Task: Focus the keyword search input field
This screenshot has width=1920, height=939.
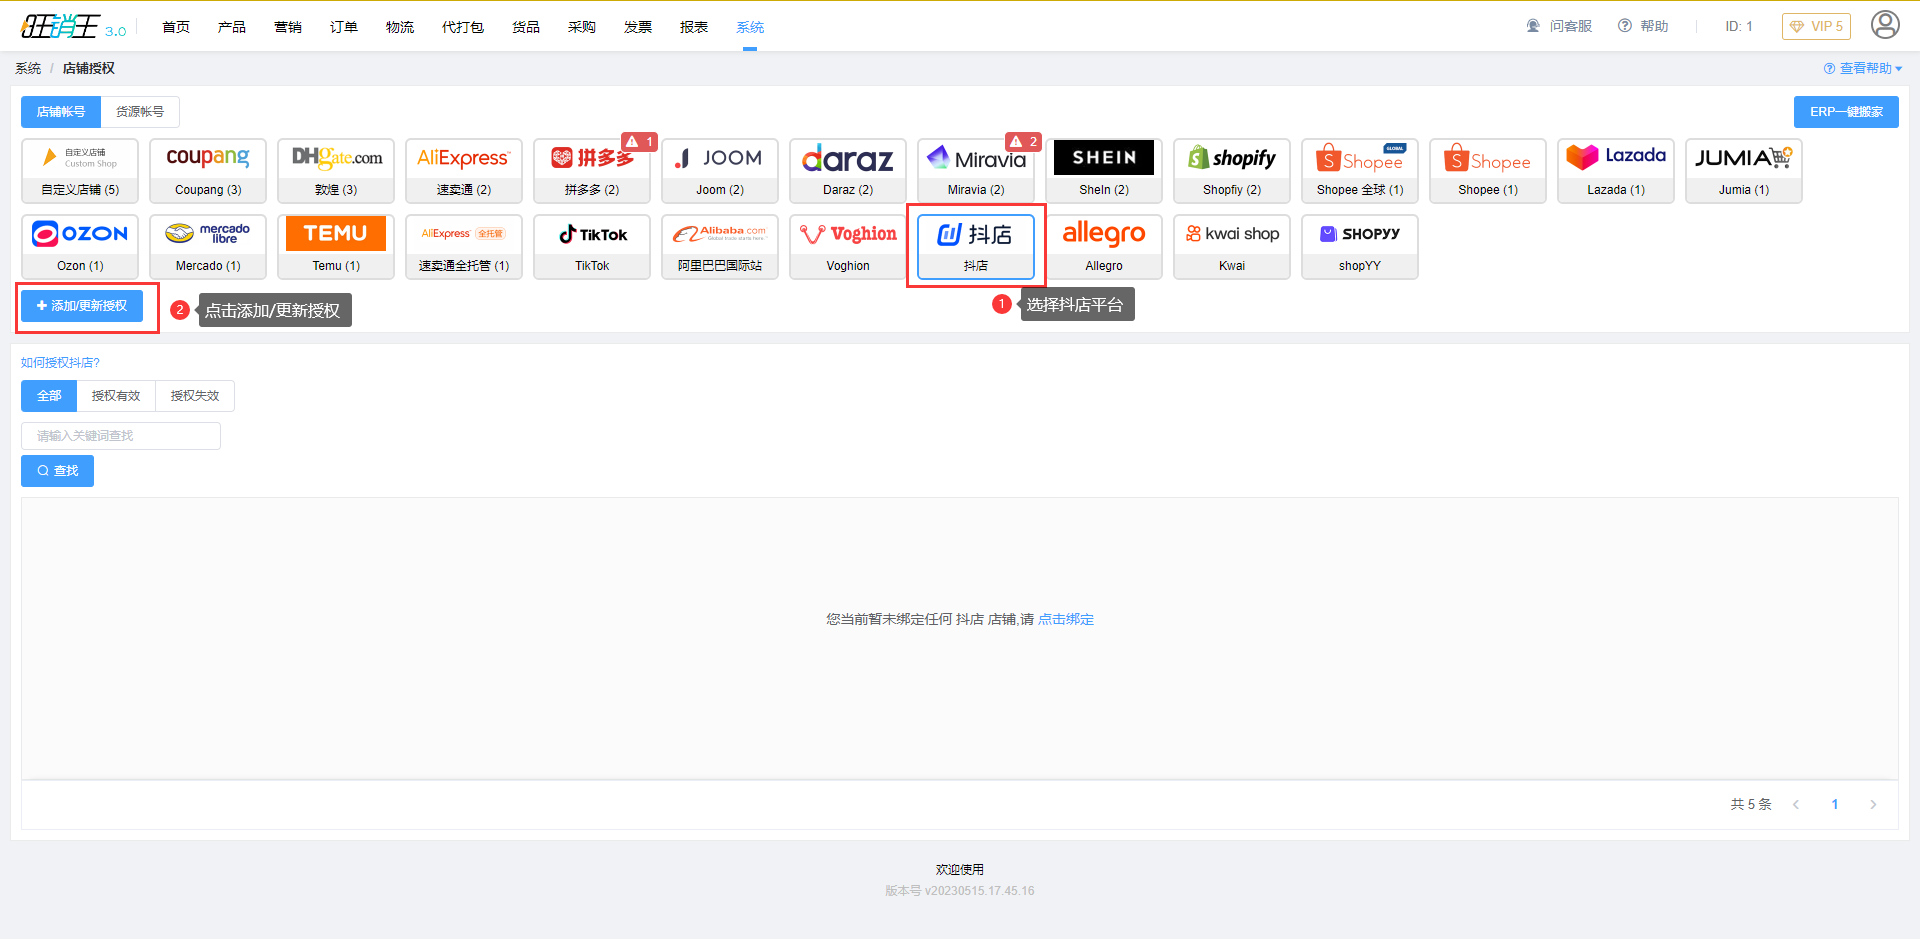Action: (x=121, y=436)
